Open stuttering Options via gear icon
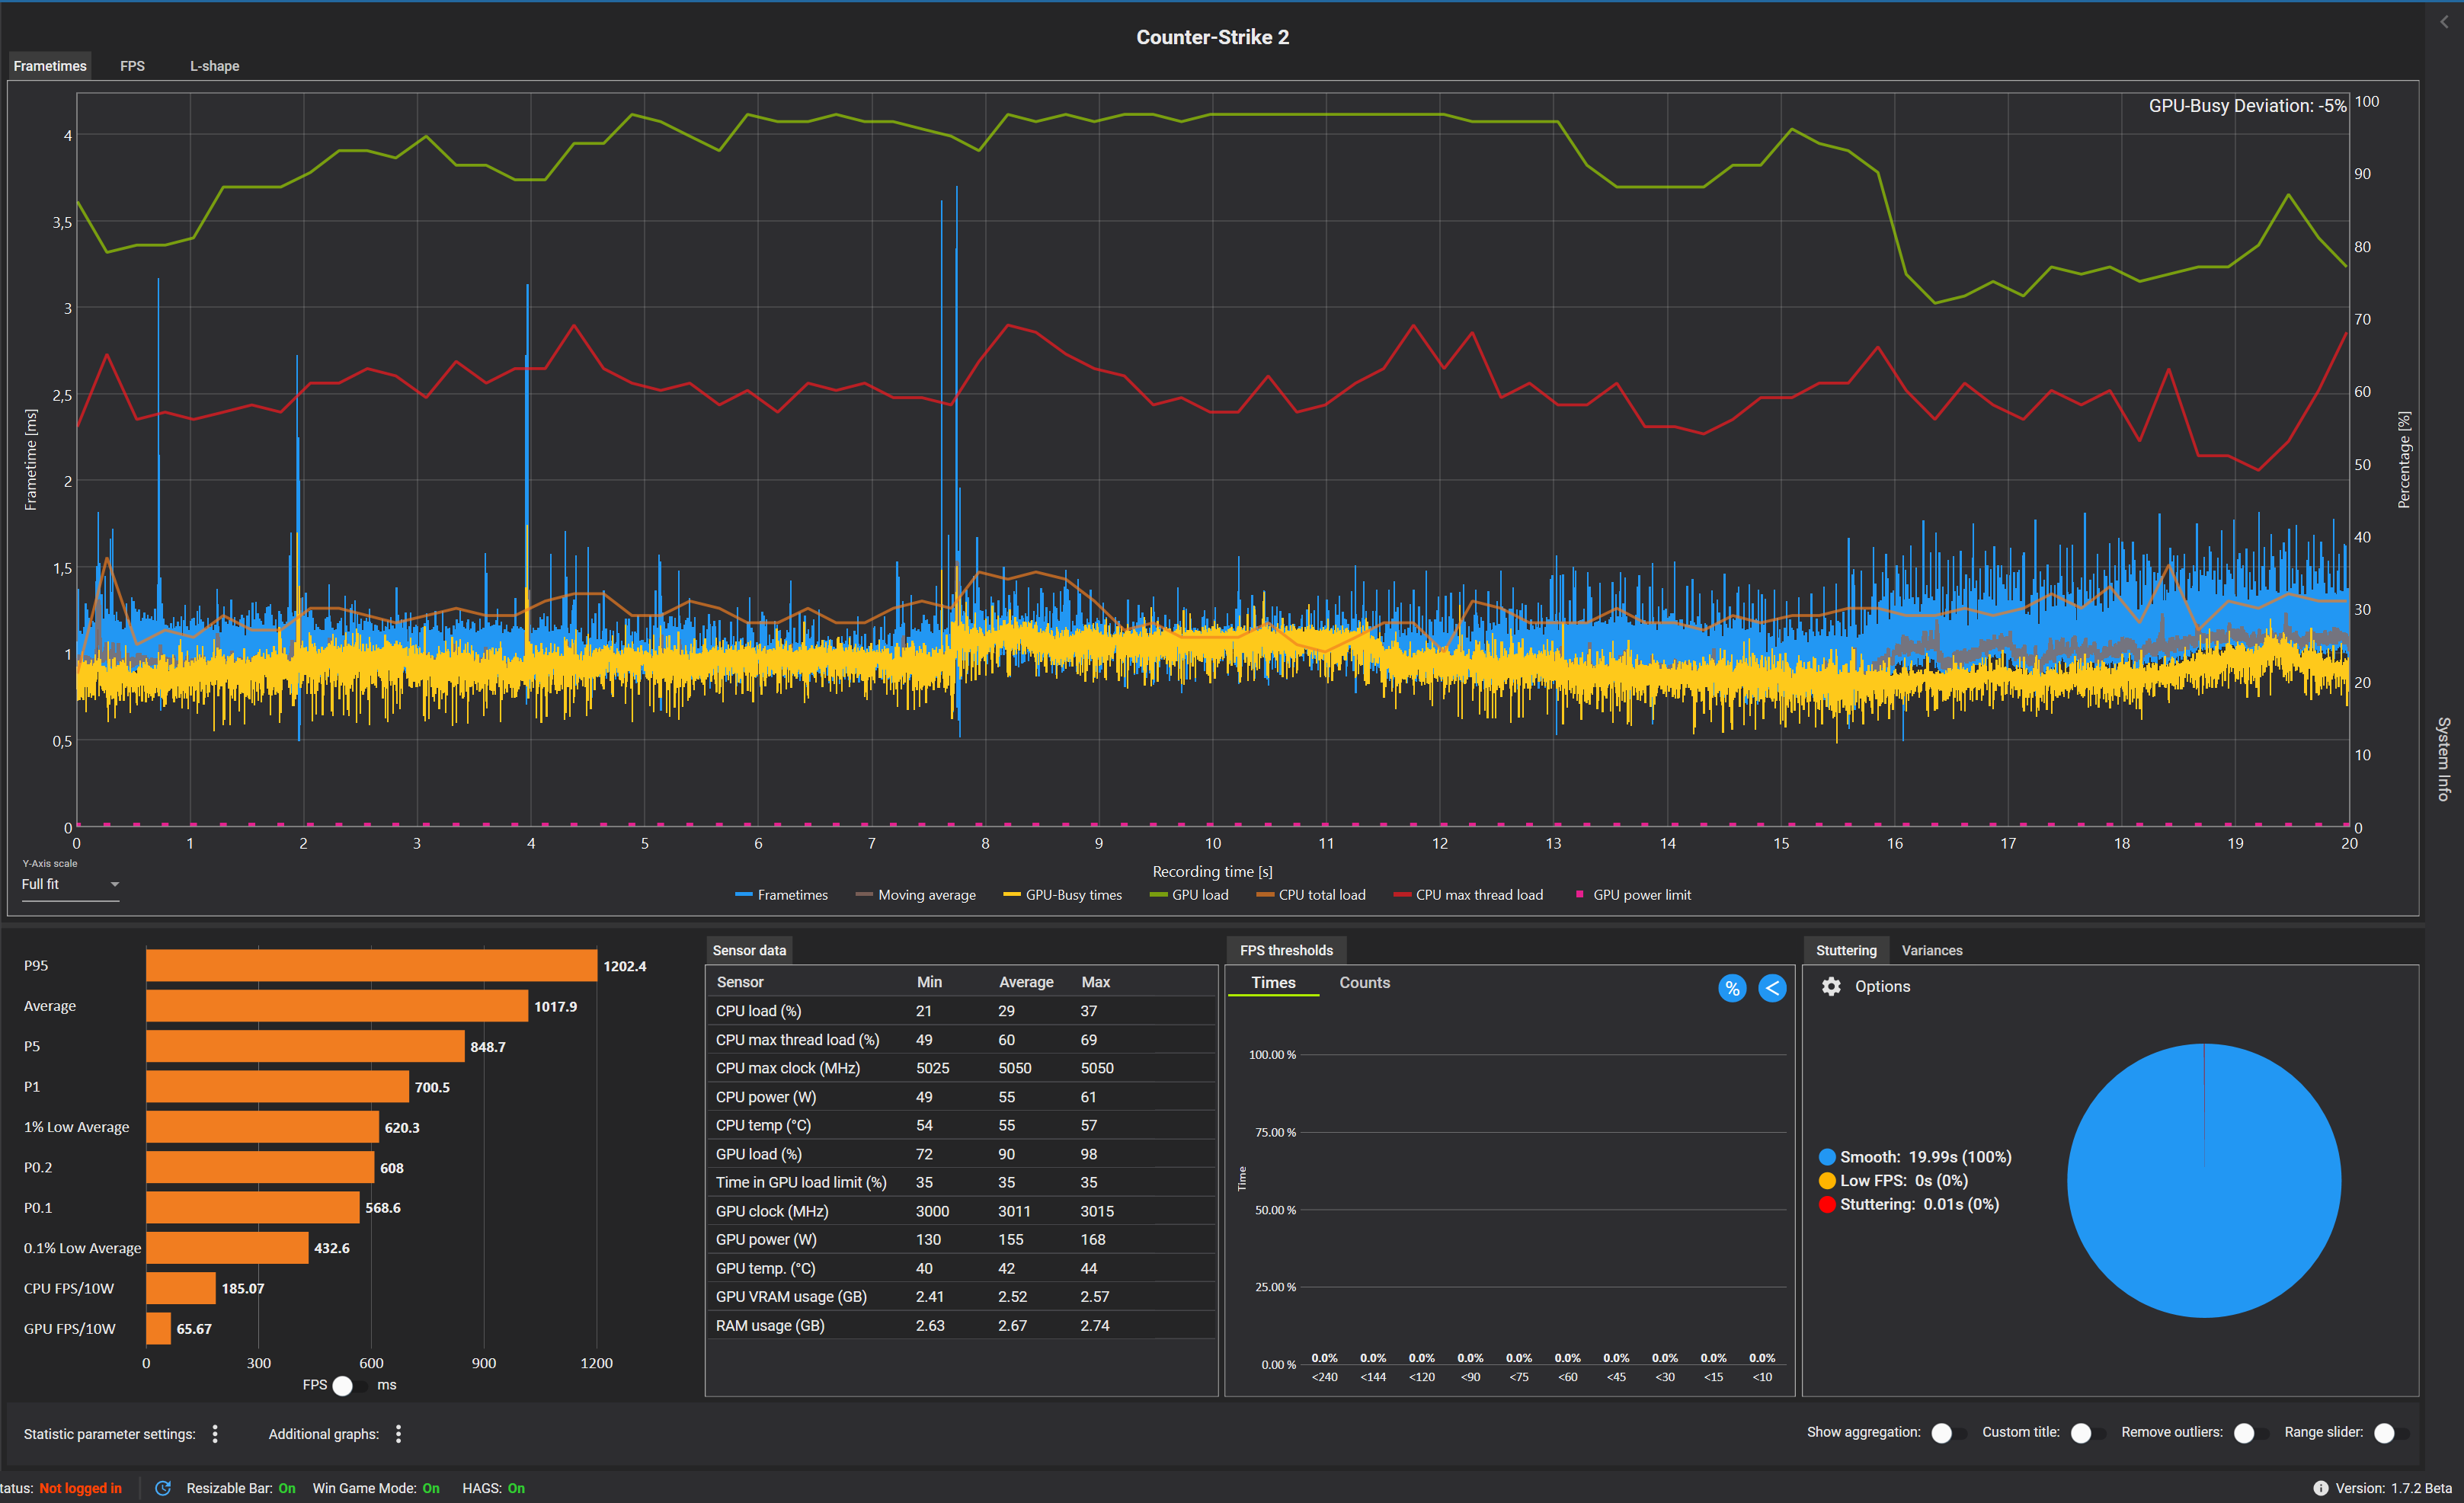2464x1503 pixels. click(x=1831, y=986)
